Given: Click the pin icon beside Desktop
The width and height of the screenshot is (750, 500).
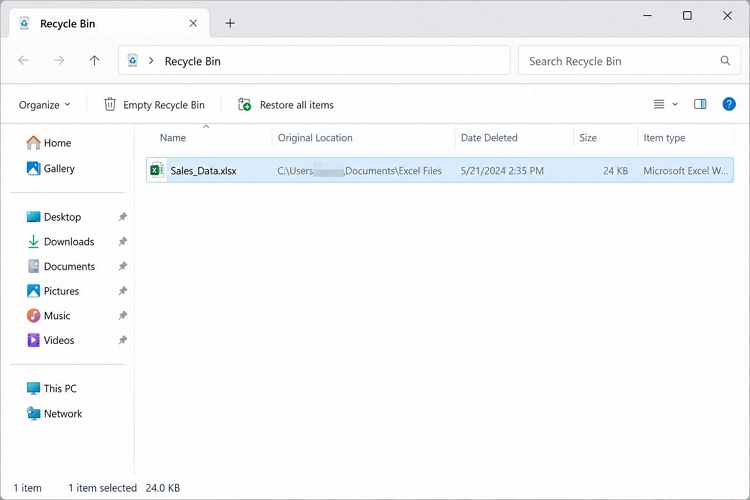Looking at the screenshot, I should tap(122, 217).
